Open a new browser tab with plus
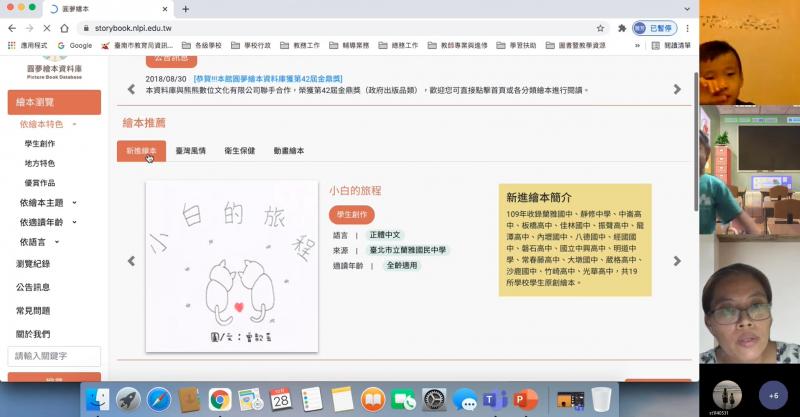 [185, 9]
